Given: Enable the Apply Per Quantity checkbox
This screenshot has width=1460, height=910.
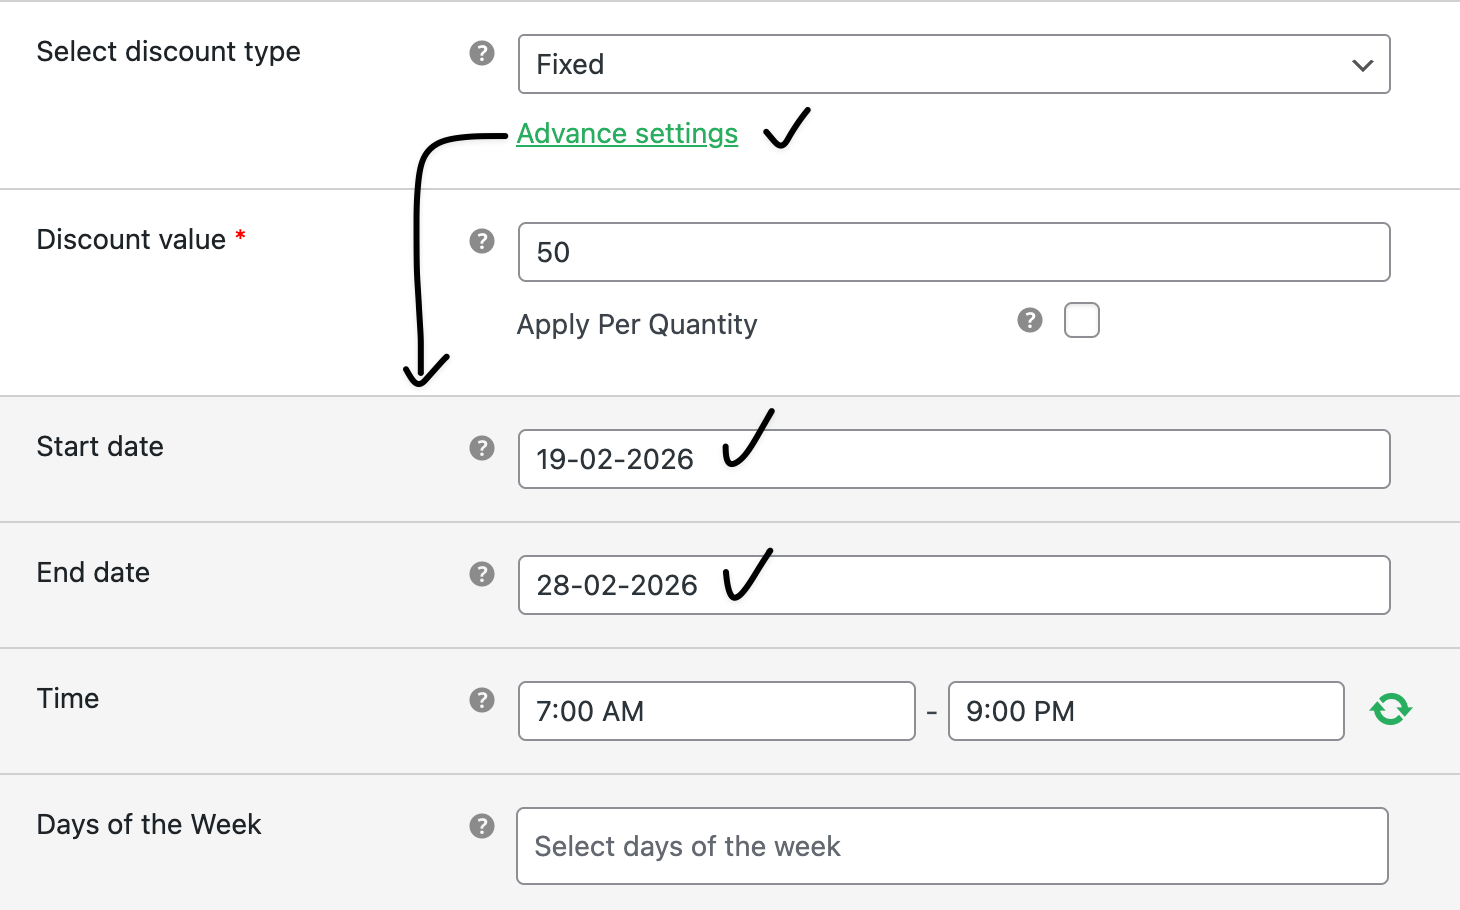Looking at the screenshot, I should tap(1082, 320).
